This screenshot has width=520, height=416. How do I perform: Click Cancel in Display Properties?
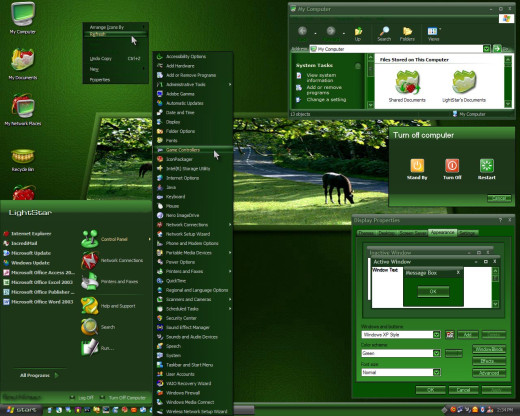463,390
